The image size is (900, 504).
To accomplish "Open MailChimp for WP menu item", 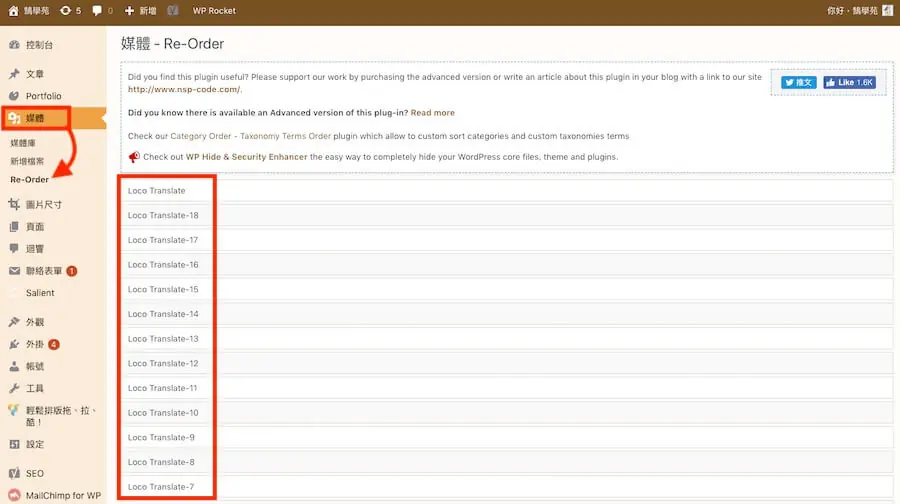I will click(x=63, y=495).
